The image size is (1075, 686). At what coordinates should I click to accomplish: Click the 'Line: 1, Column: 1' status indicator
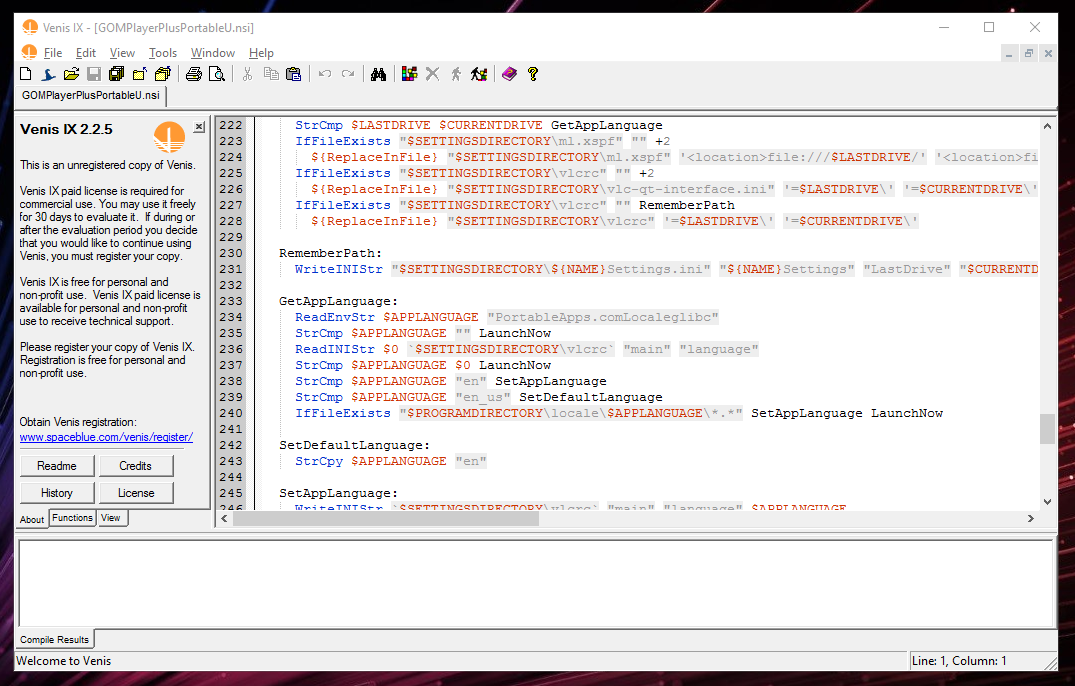959,661
